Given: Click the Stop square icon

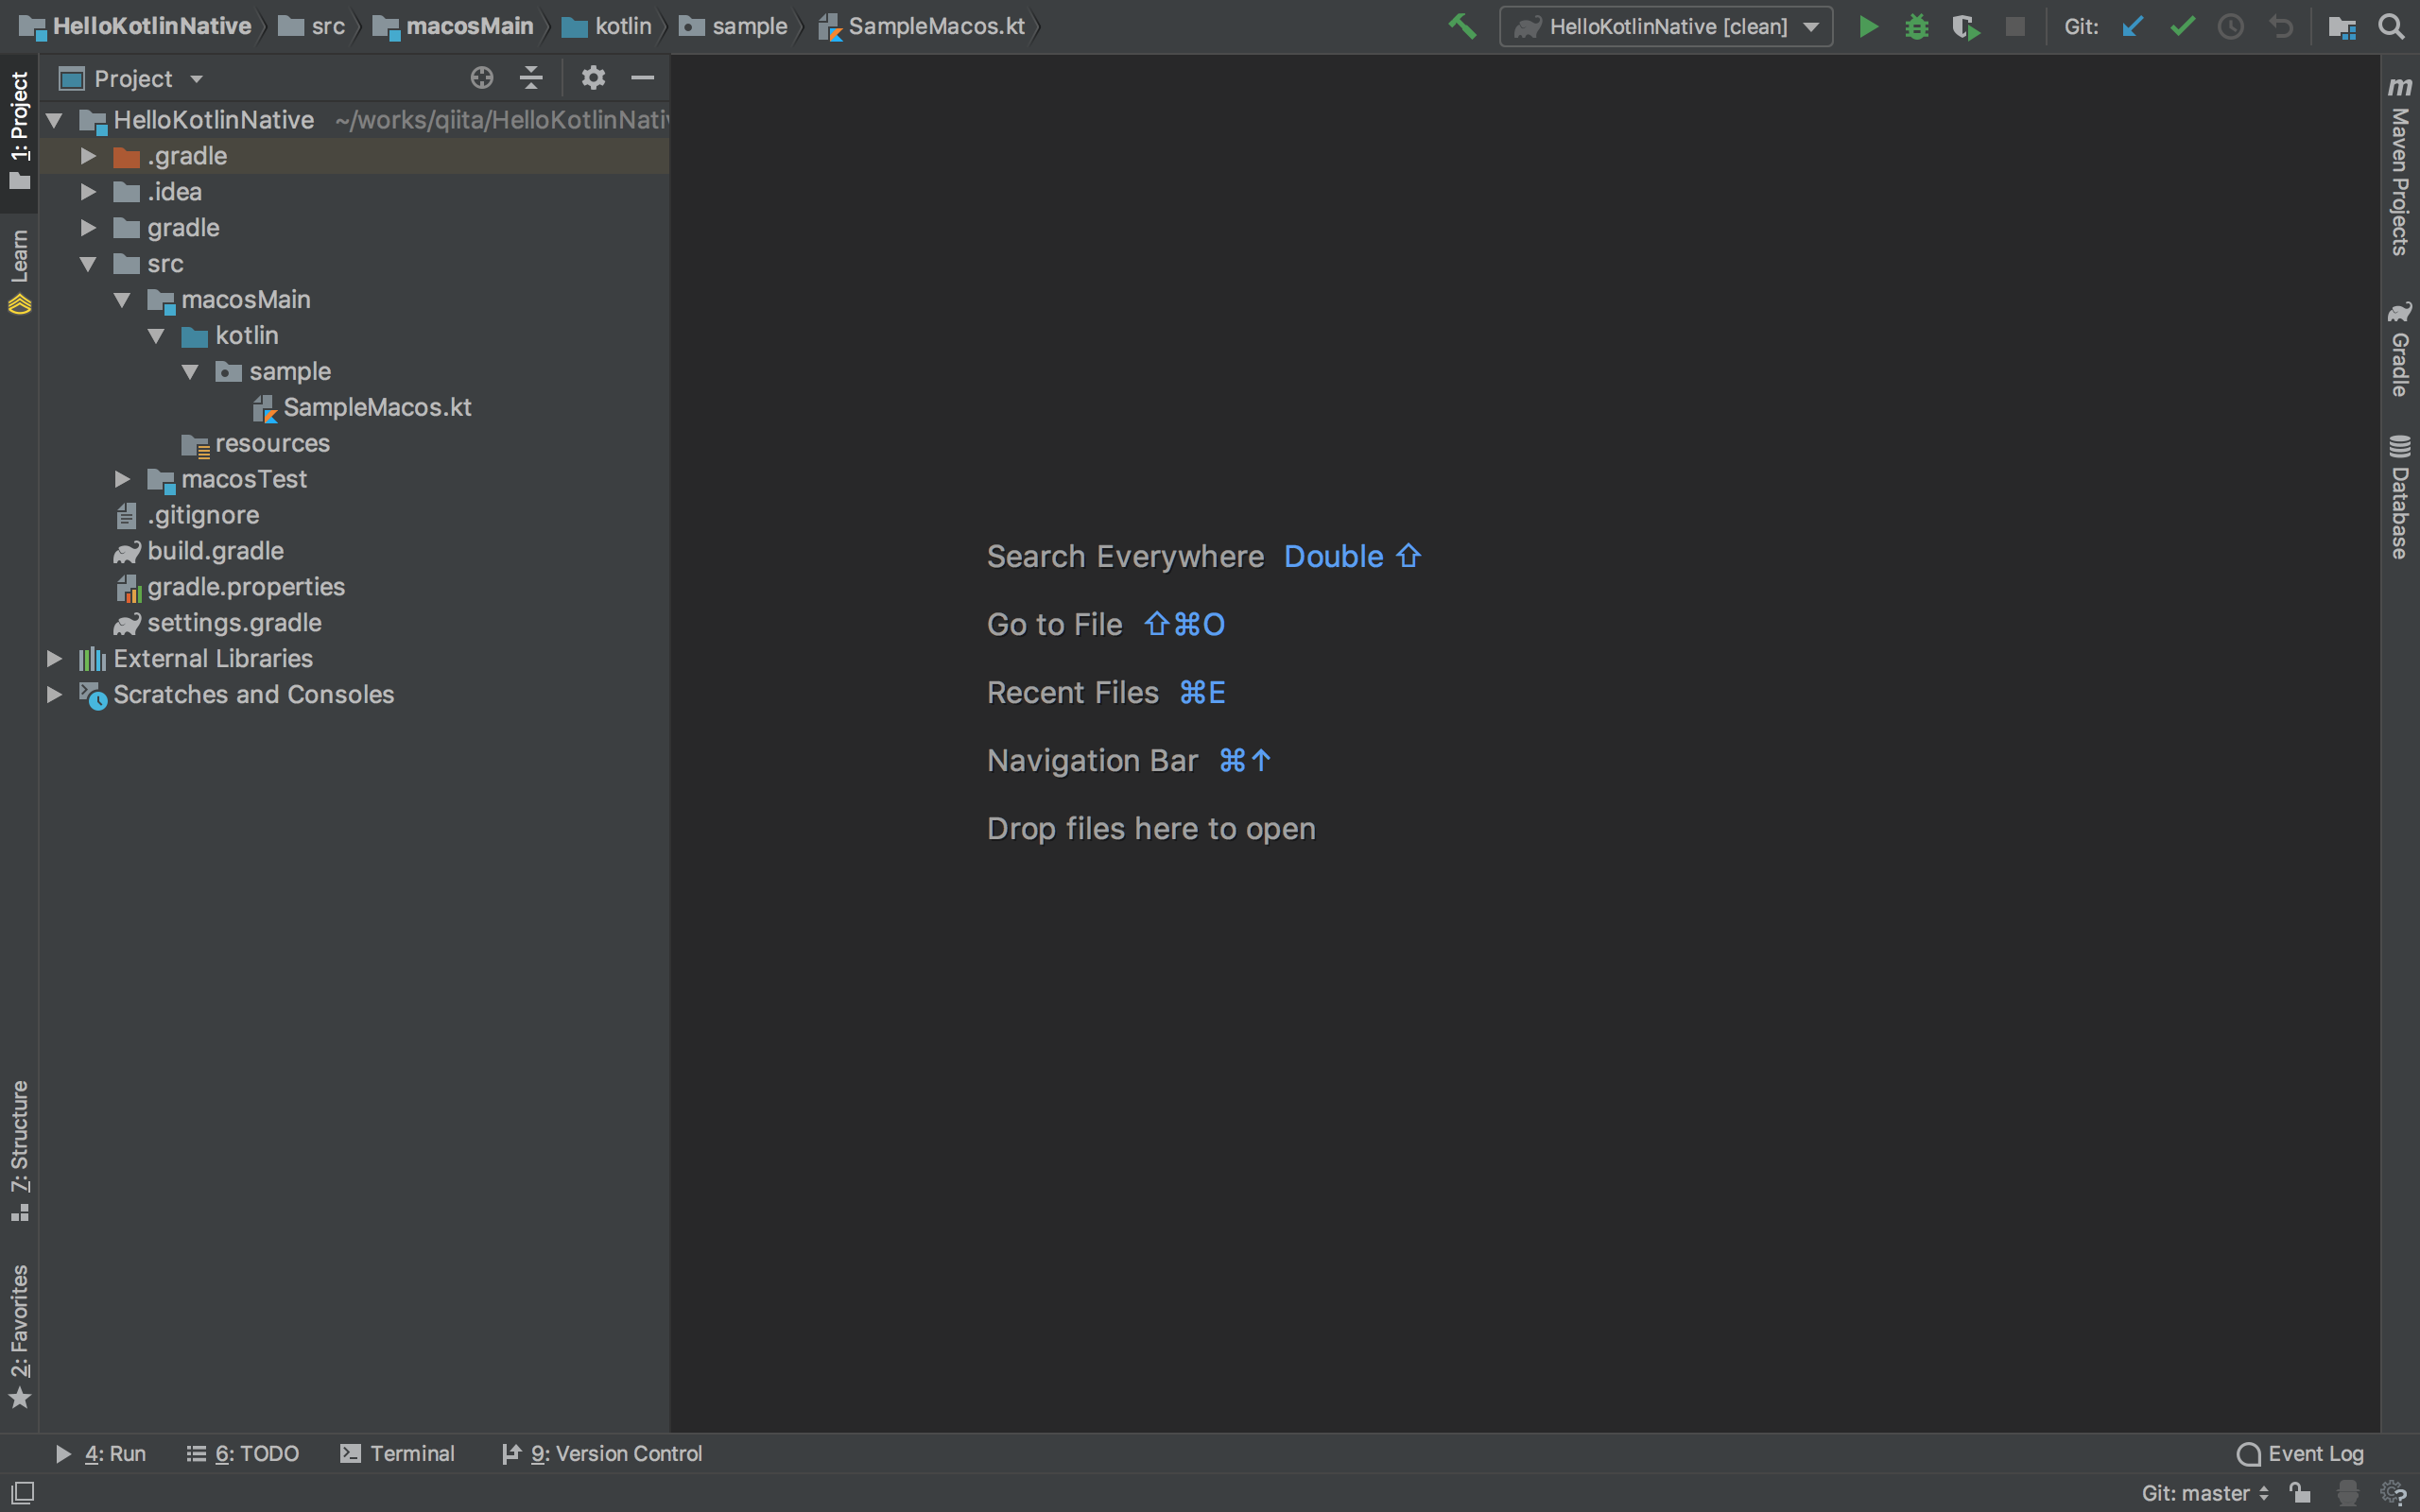Looking at the screenshot, I should pyautogui.click(x=2015, y=26).
